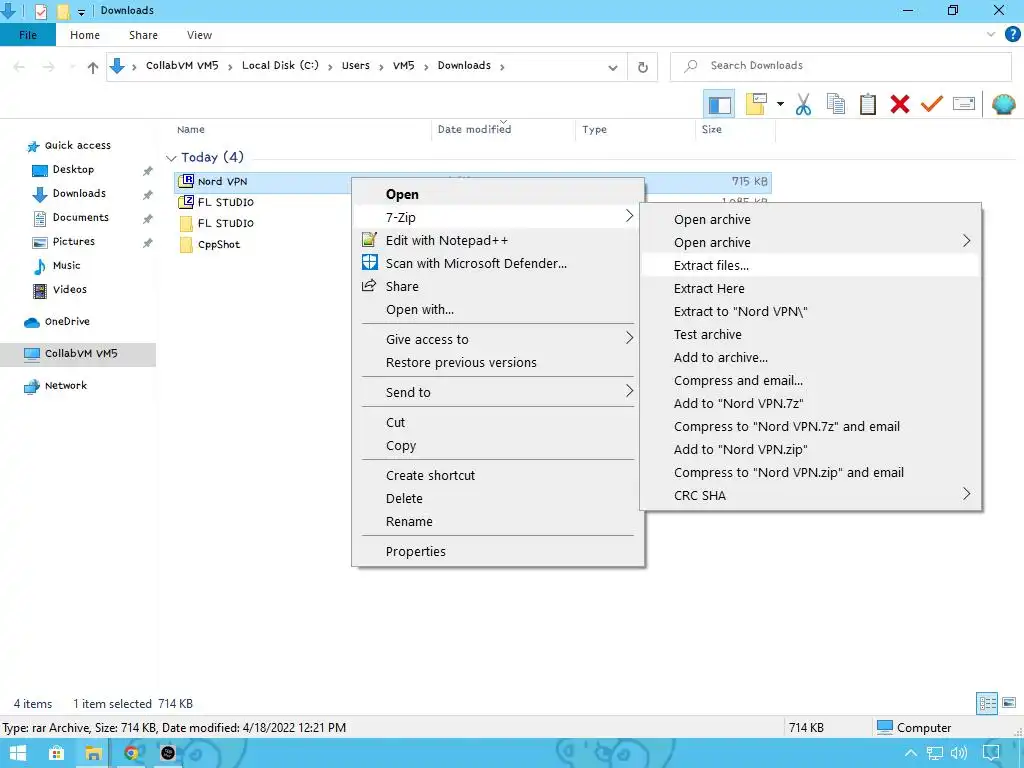Viewport: 1024px width, 768px height.
Task: Open the Windows Start menu
Action: pos(18,753)
